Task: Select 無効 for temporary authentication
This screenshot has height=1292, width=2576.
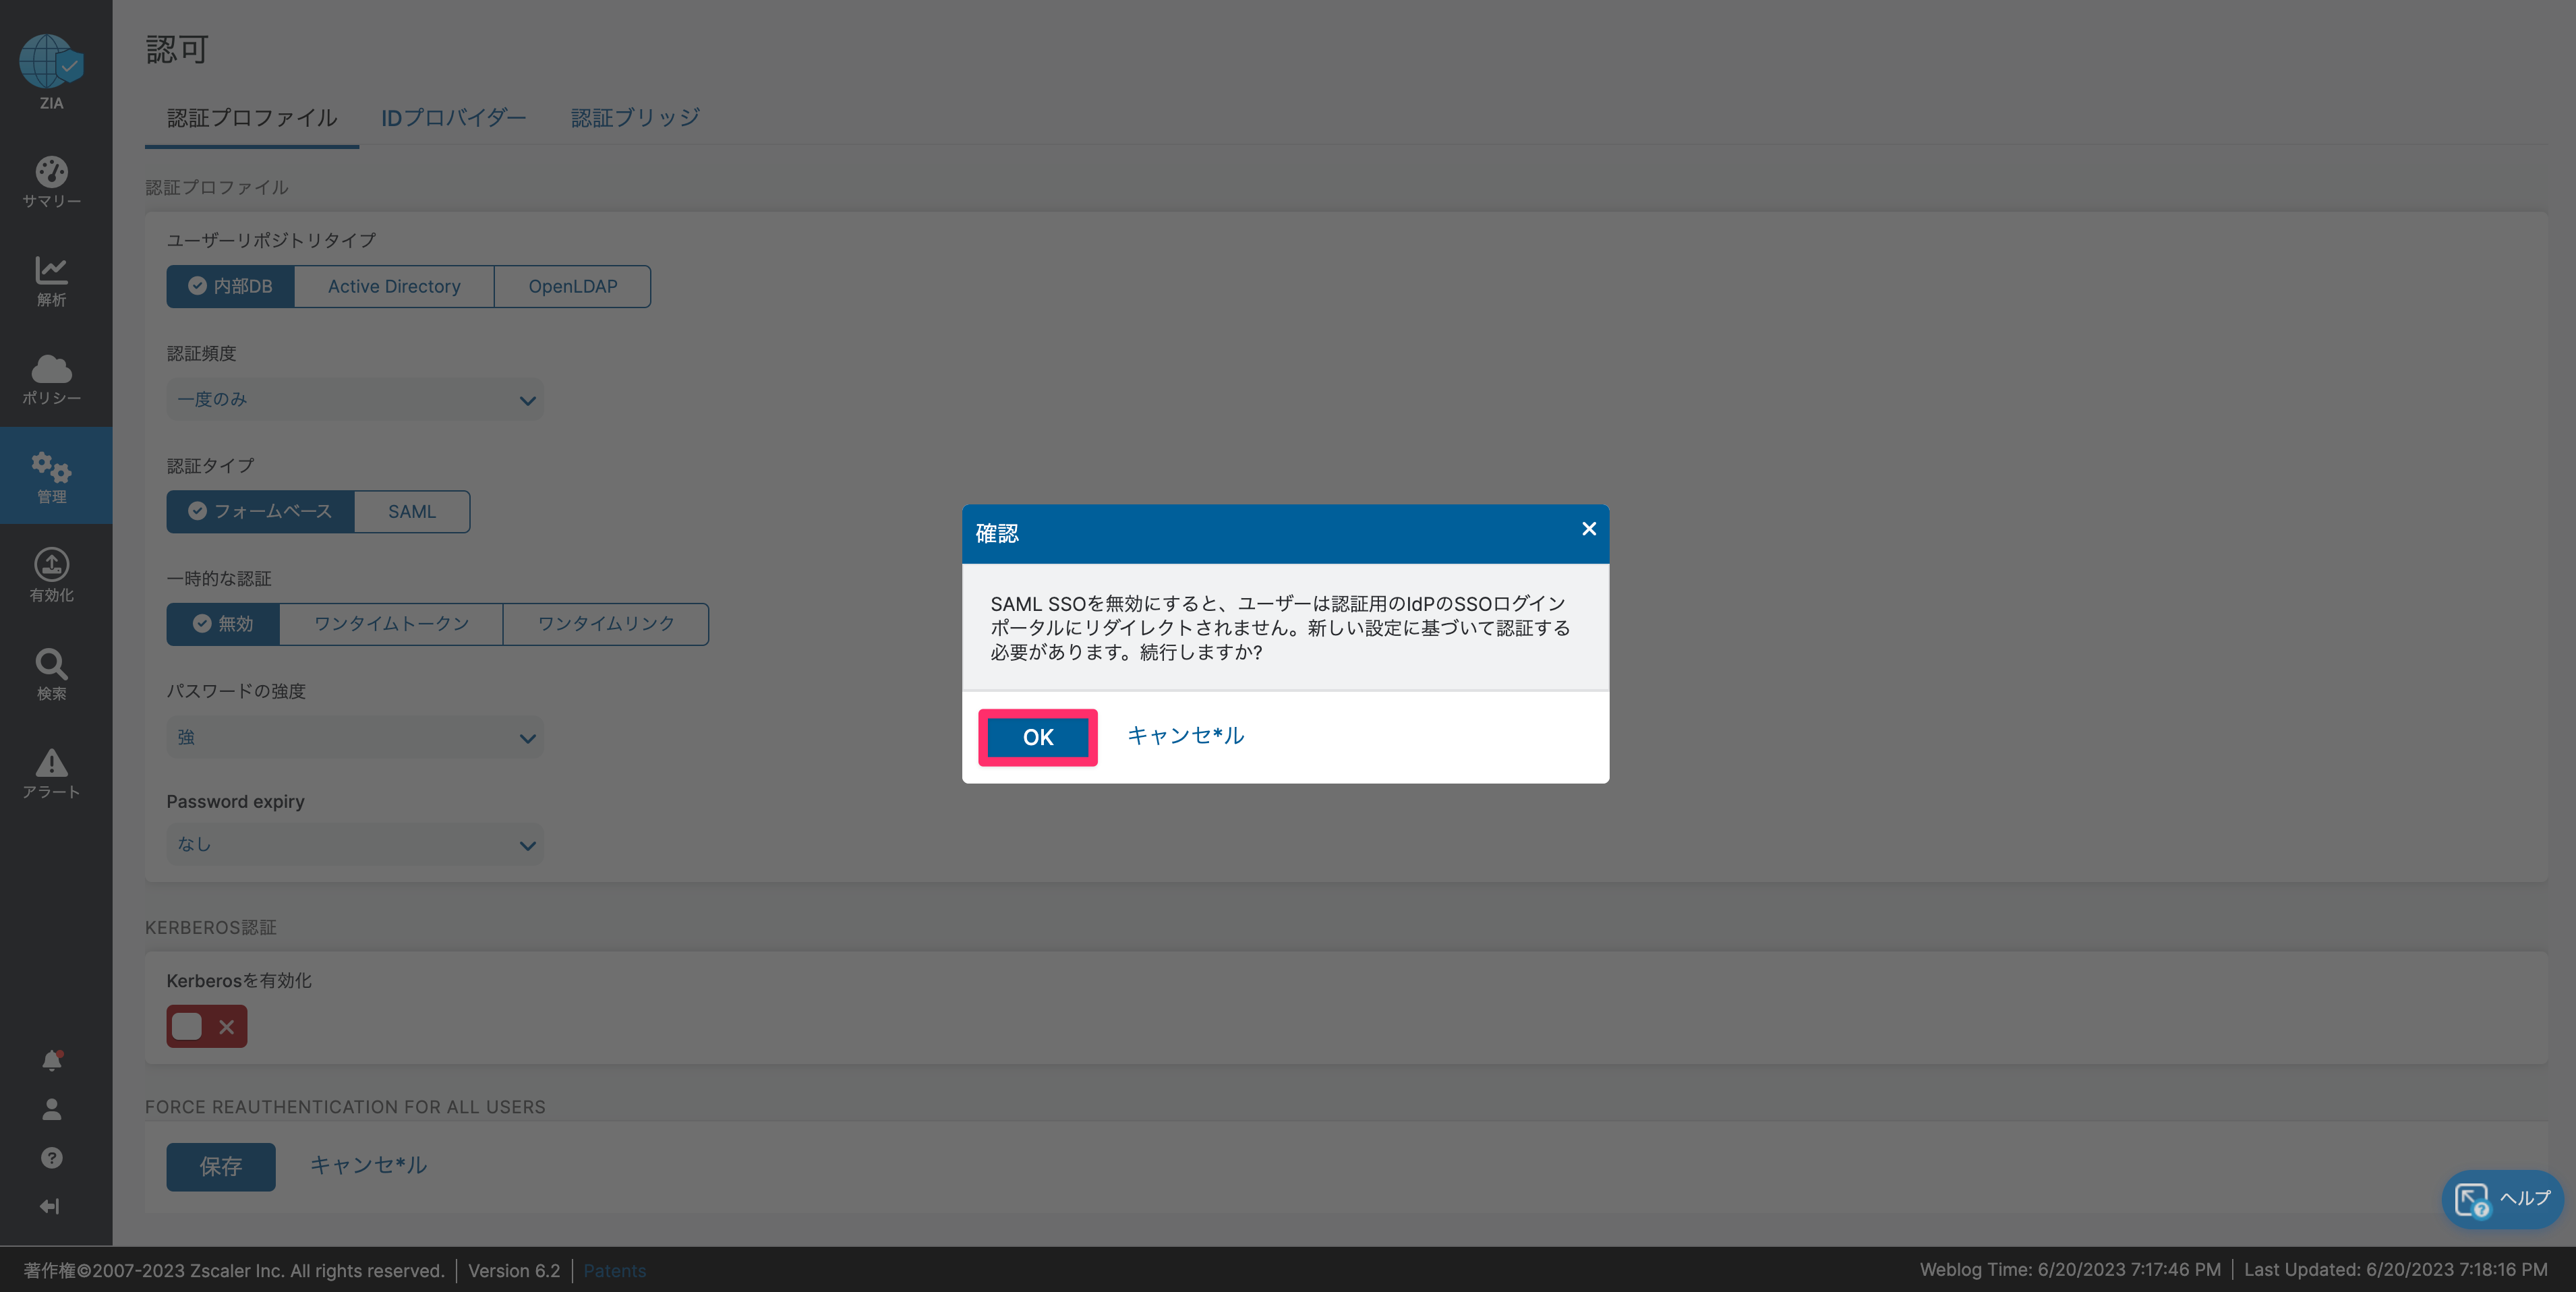Action: click(223, 624)
